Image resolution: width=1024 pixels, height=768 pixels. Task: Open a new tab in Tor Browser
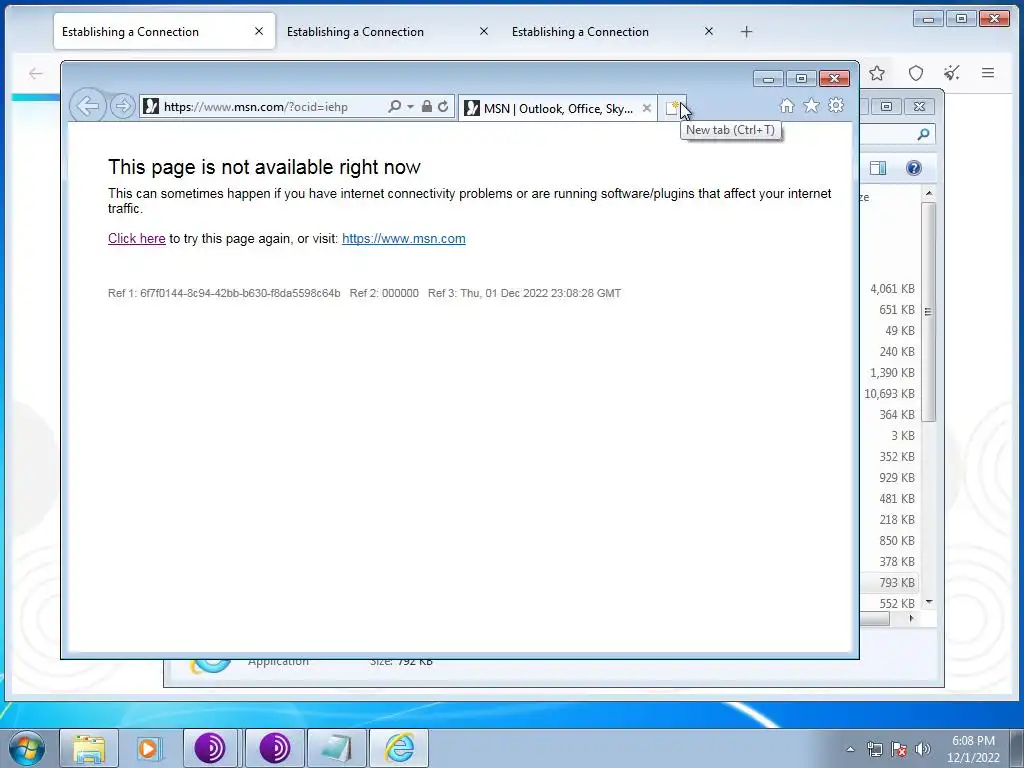746,31
